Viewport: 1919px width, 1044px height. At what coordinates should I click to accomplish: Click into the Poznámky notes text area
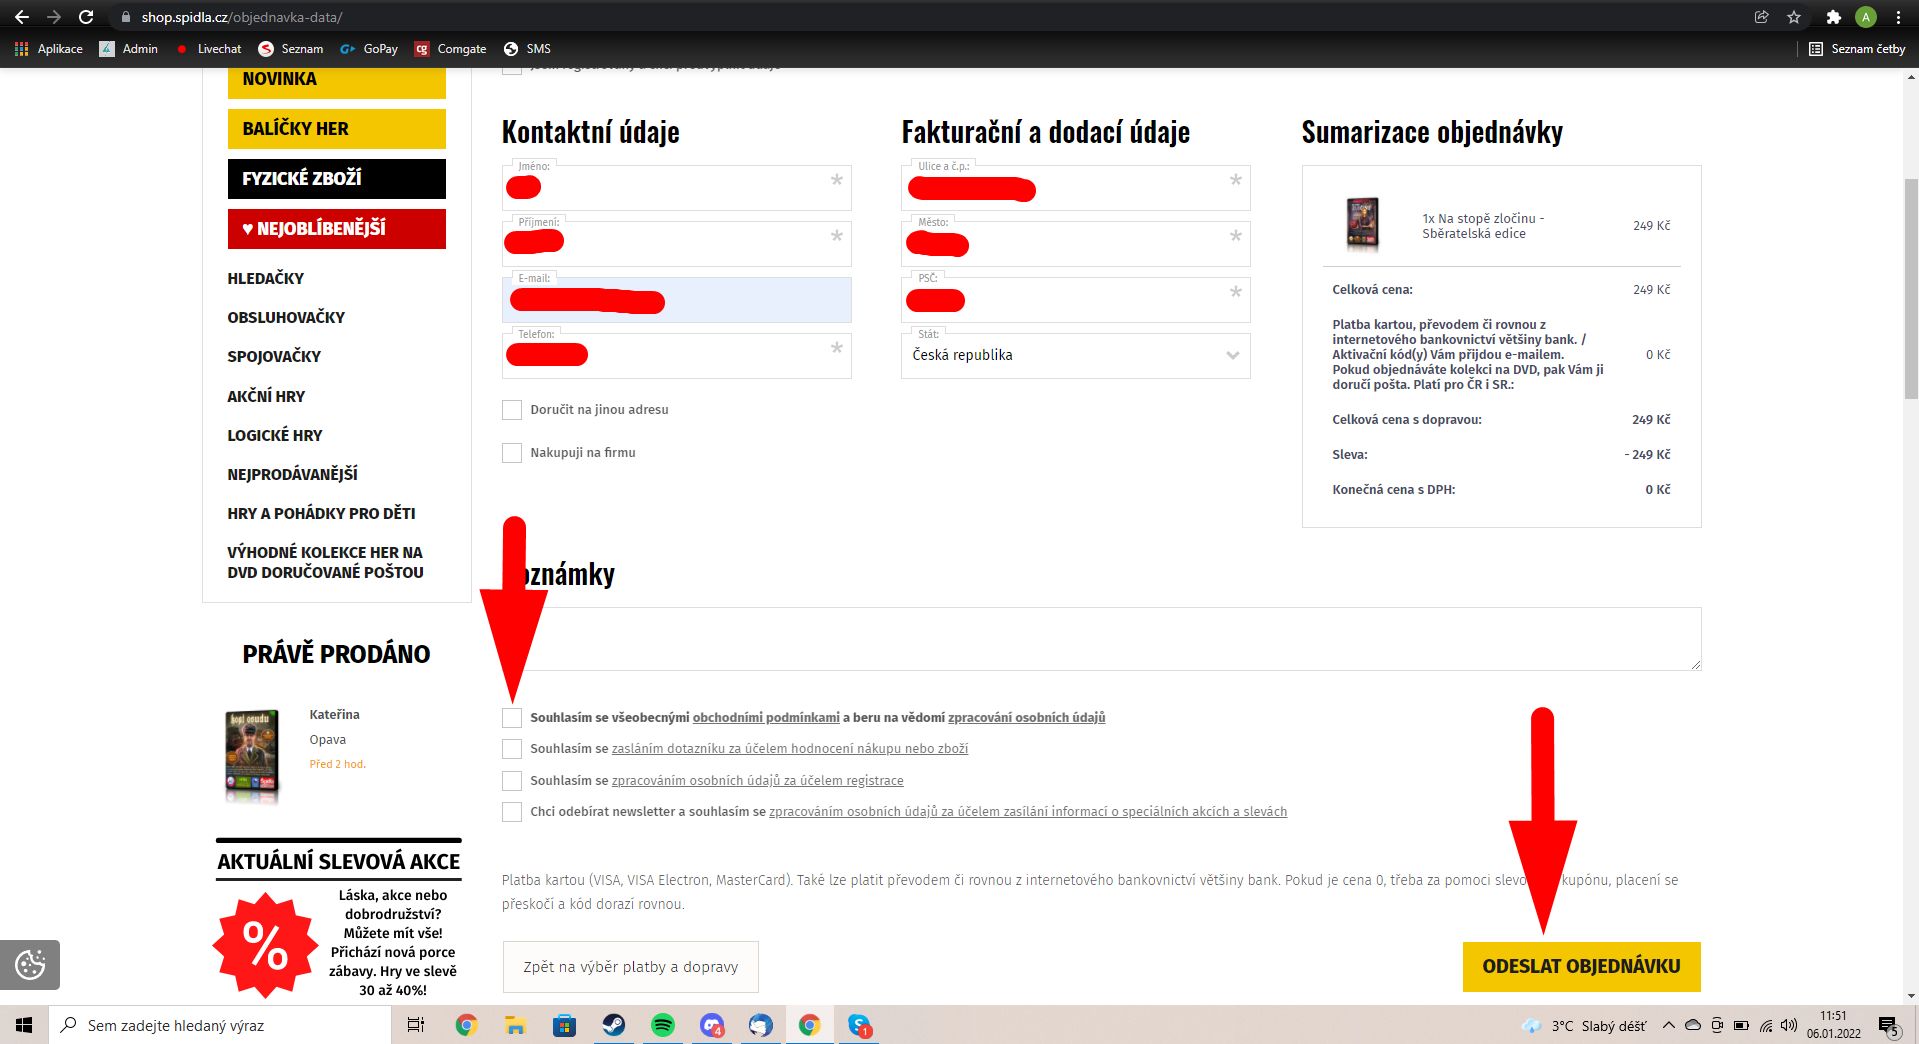(x=1100, y=639)
